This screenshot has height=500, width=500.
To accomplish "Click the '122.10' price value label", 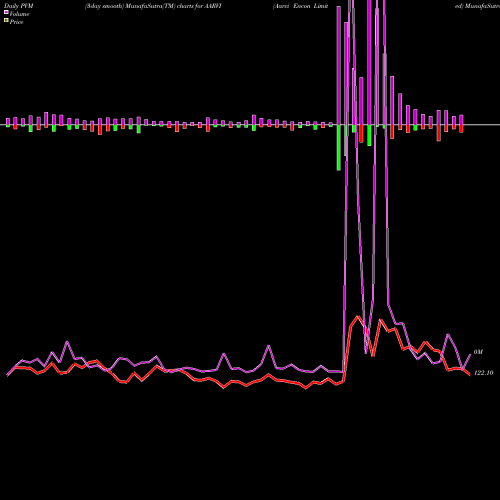I will click(x=483, y=373).
